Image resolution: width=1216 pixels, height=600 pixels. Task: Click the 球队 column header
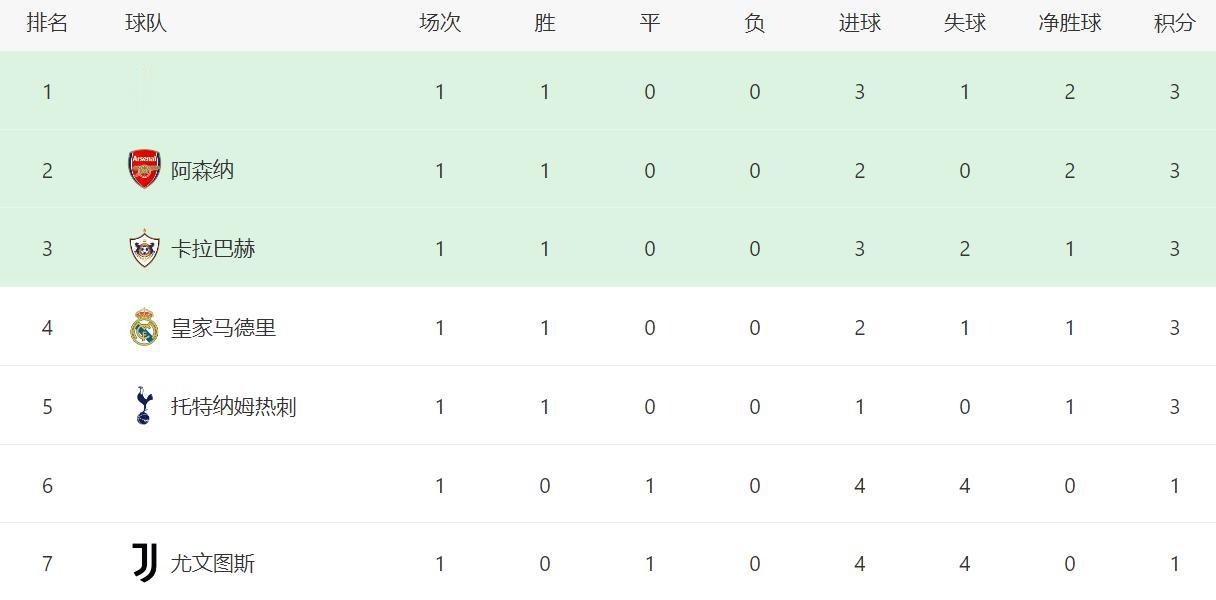146,23
